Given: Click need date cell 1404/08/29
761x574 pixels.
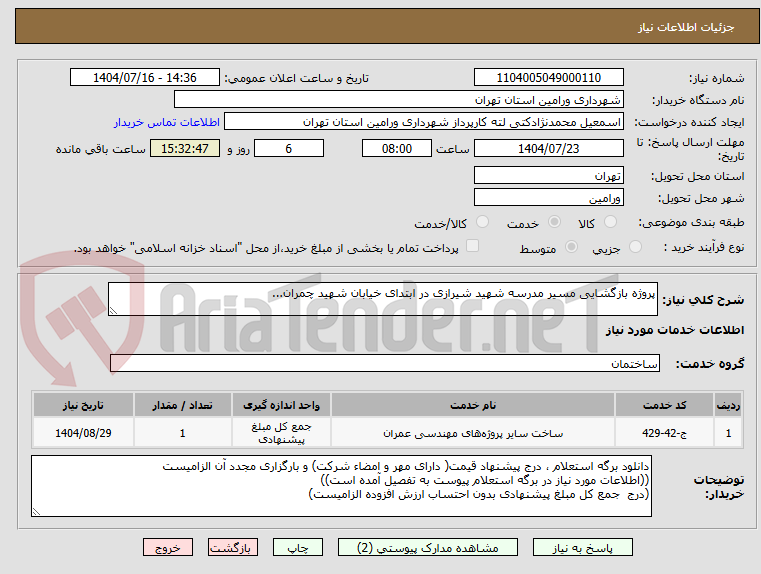Looking at the screenshot, I should [x=83, y=433].
